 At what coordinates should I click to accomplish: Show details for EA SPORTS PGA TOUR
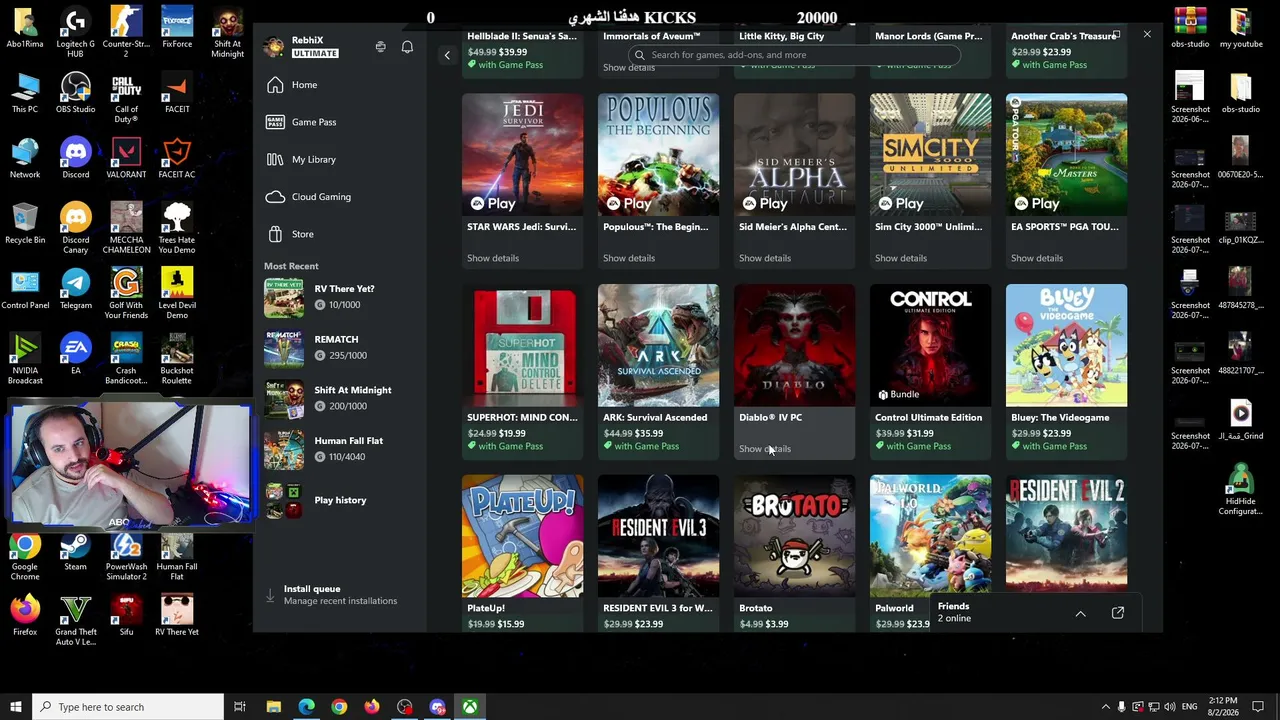[1037, 258]
